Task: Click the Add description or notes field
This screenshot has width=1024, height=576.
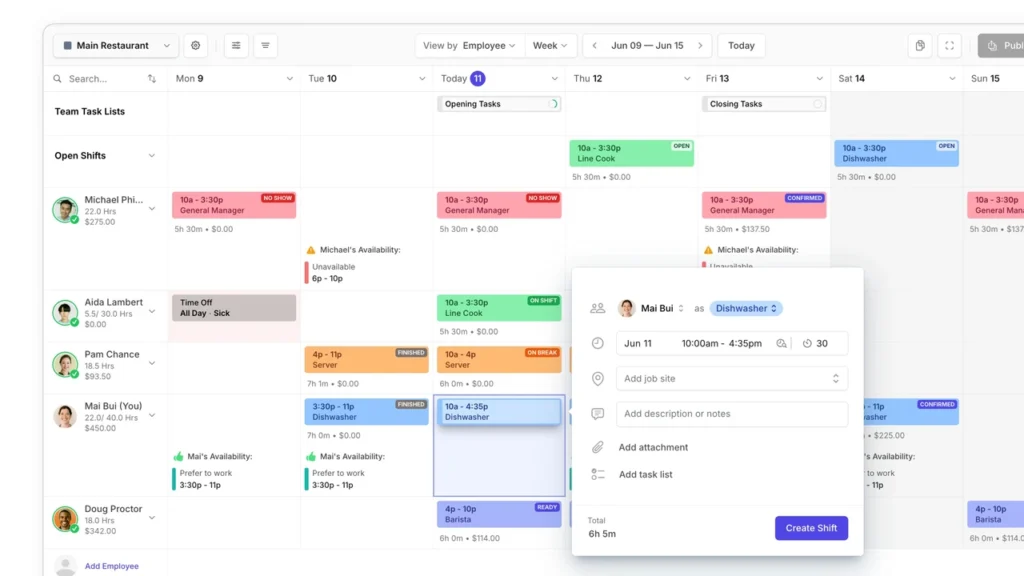Action: (x=732, y=414)
